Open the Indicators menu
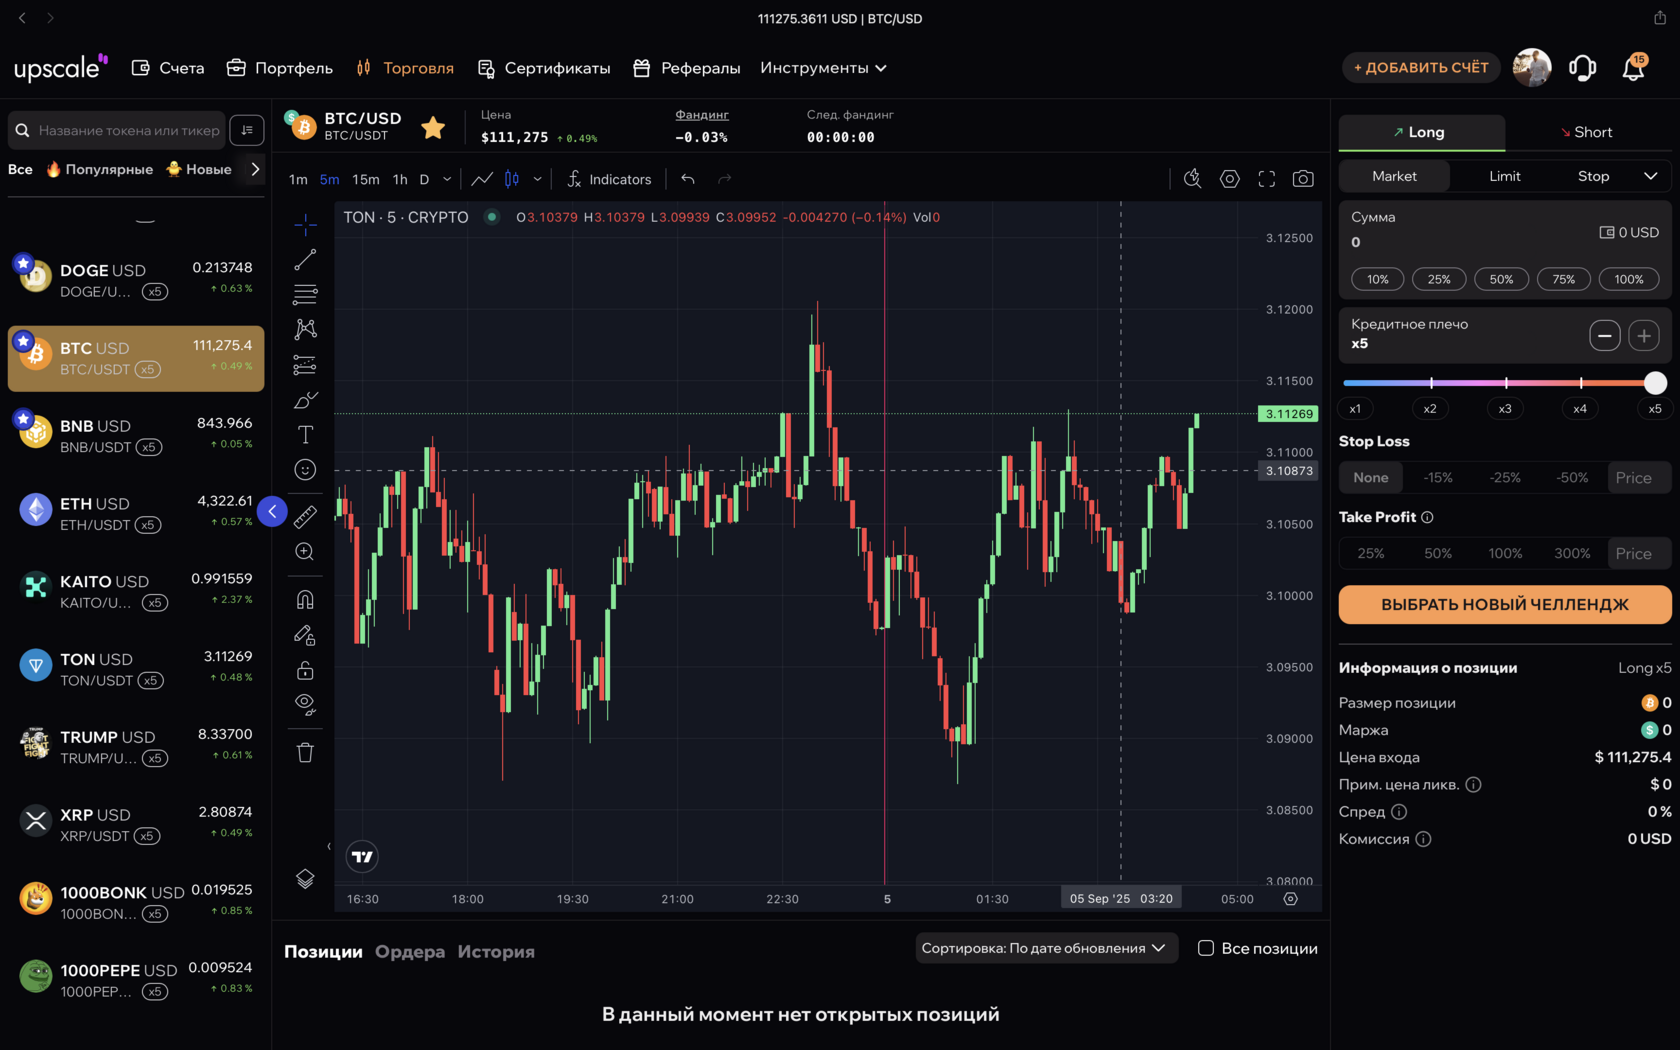This screenshot has width=1680, height=1050. click(609, 179)
